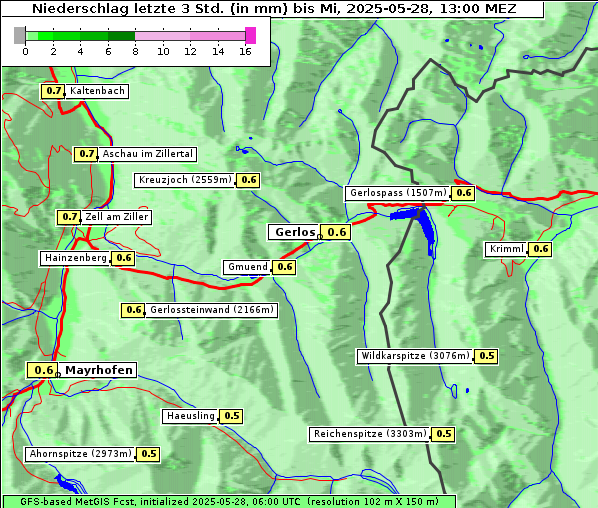Viewport: 598px width, 508px height.
Task: Click the Reichenspitze (3303m) label
Action: click(369, 434)
